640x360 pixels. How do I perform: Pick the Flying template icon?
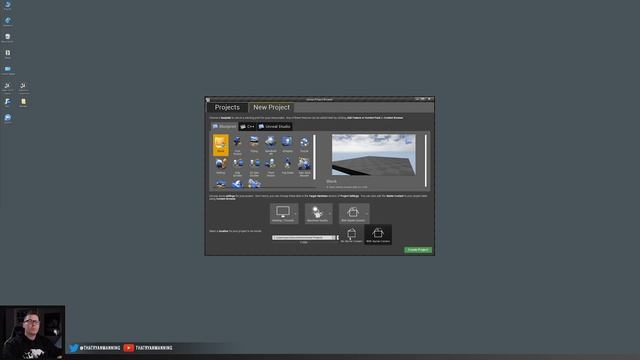click(254, 145)
